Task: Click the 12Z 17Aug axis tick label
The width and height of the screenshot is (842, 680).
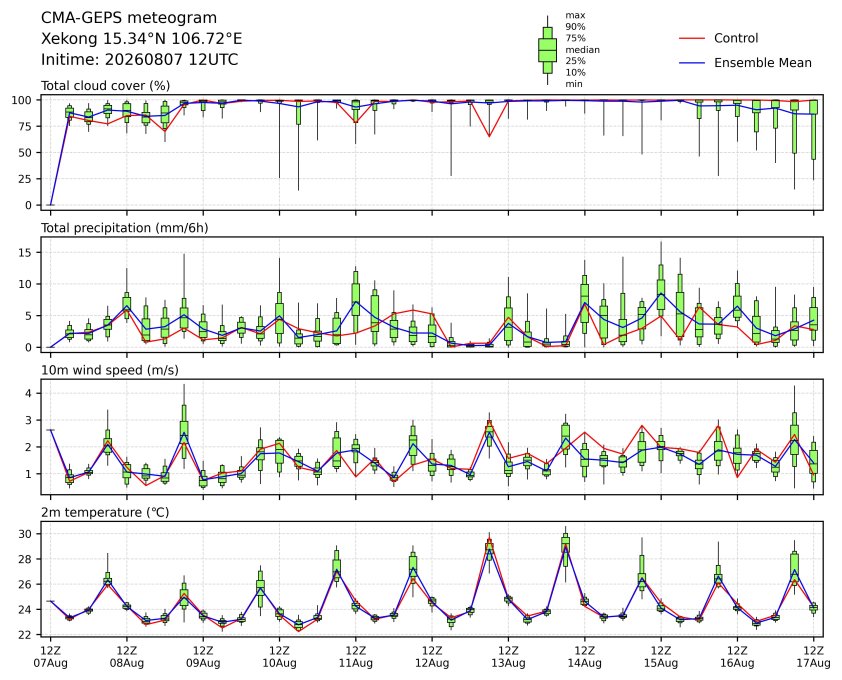Action: coord(813,657)
